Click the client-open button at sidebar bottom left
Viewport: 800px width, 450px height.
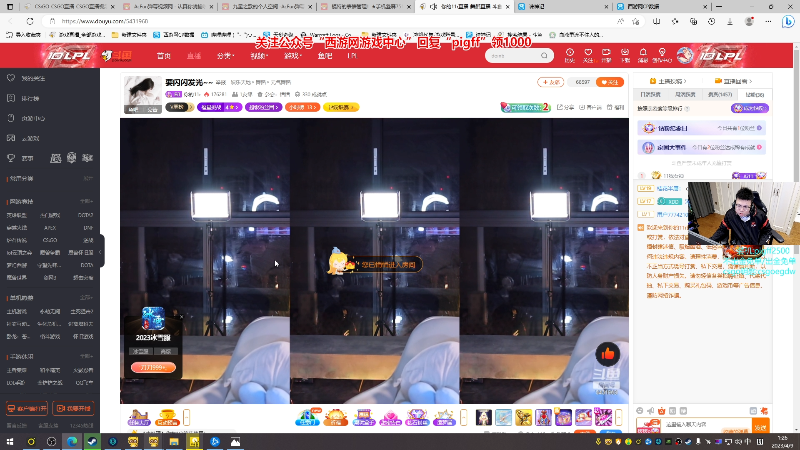click(27, 409)
